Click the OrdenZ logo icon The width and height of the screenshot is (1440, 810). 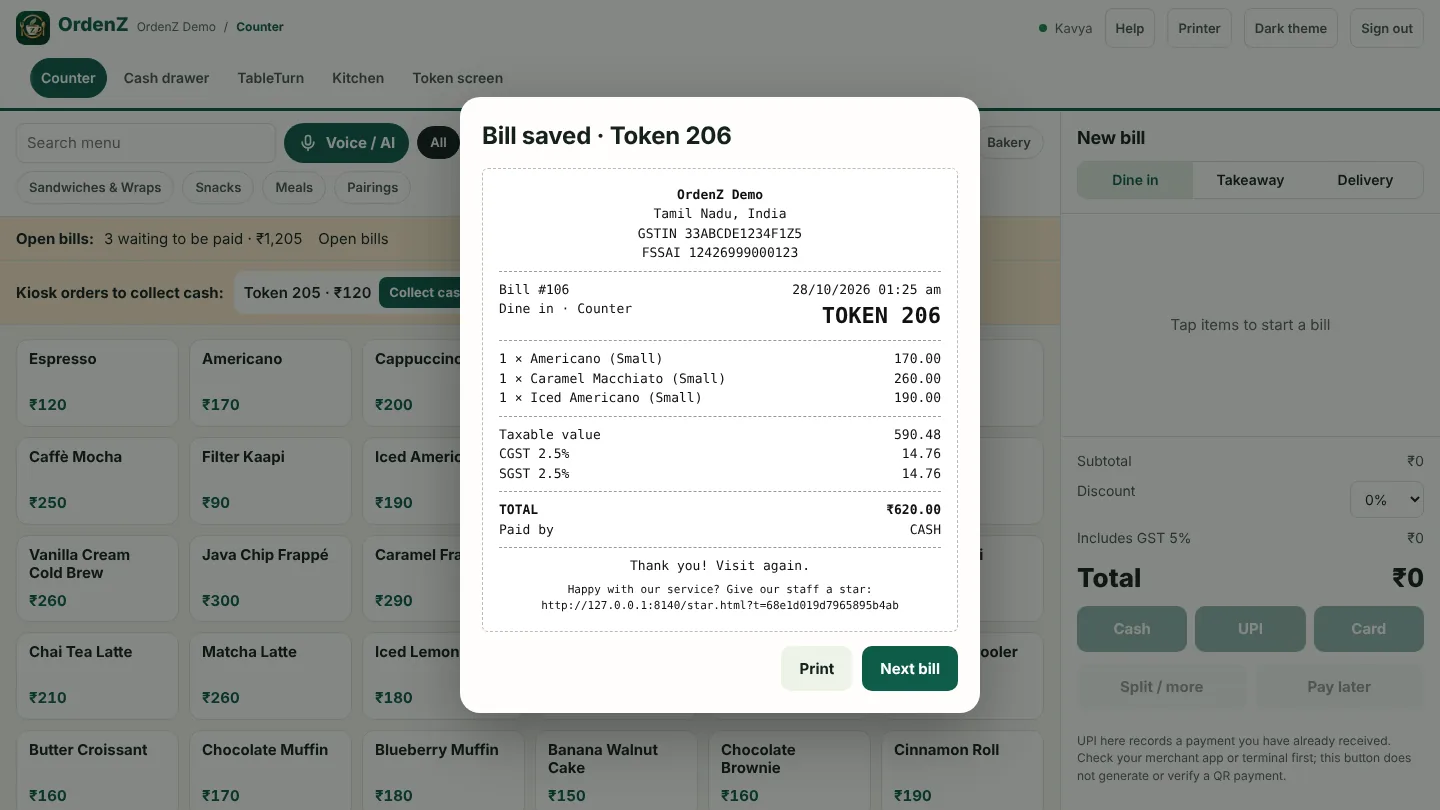[33, 28]
